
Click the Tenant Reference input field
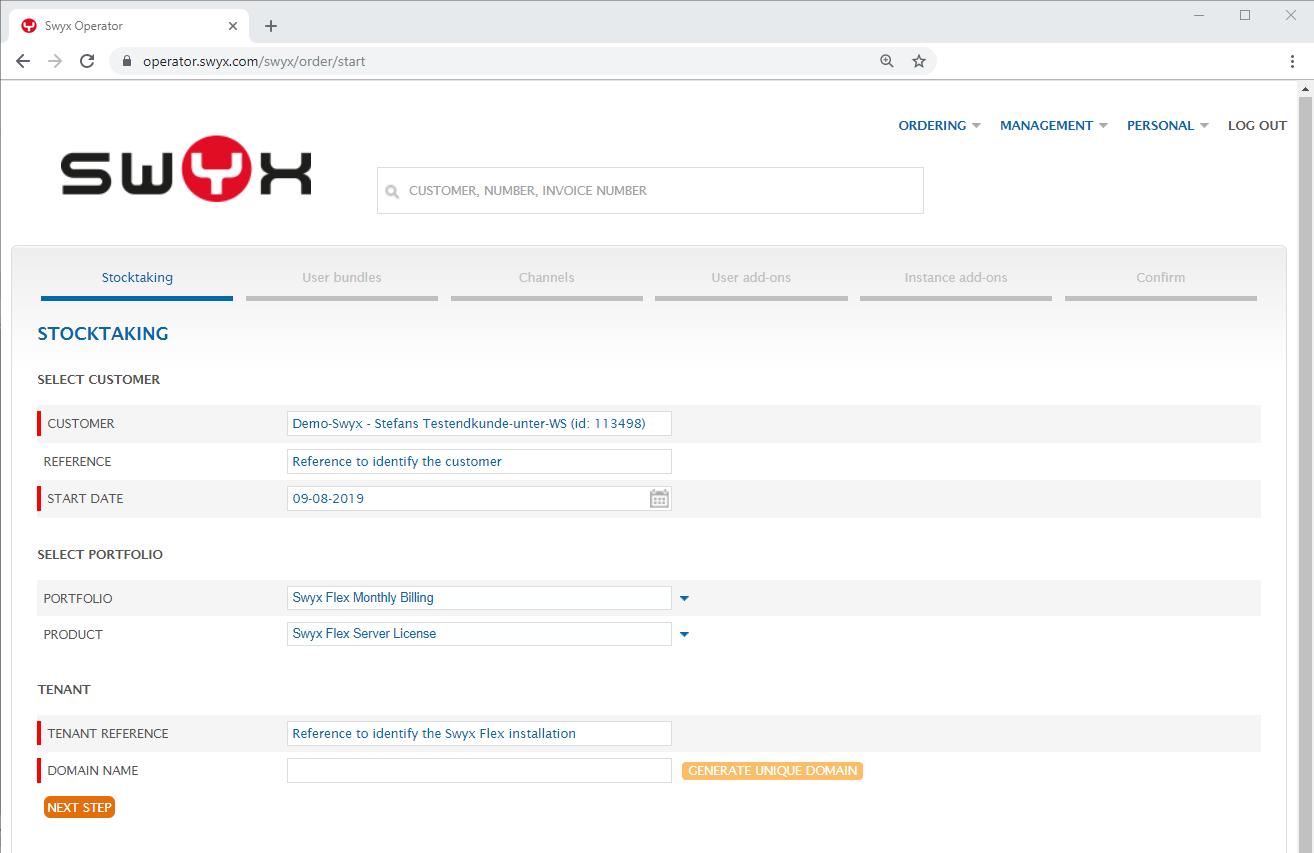(479, 733)
